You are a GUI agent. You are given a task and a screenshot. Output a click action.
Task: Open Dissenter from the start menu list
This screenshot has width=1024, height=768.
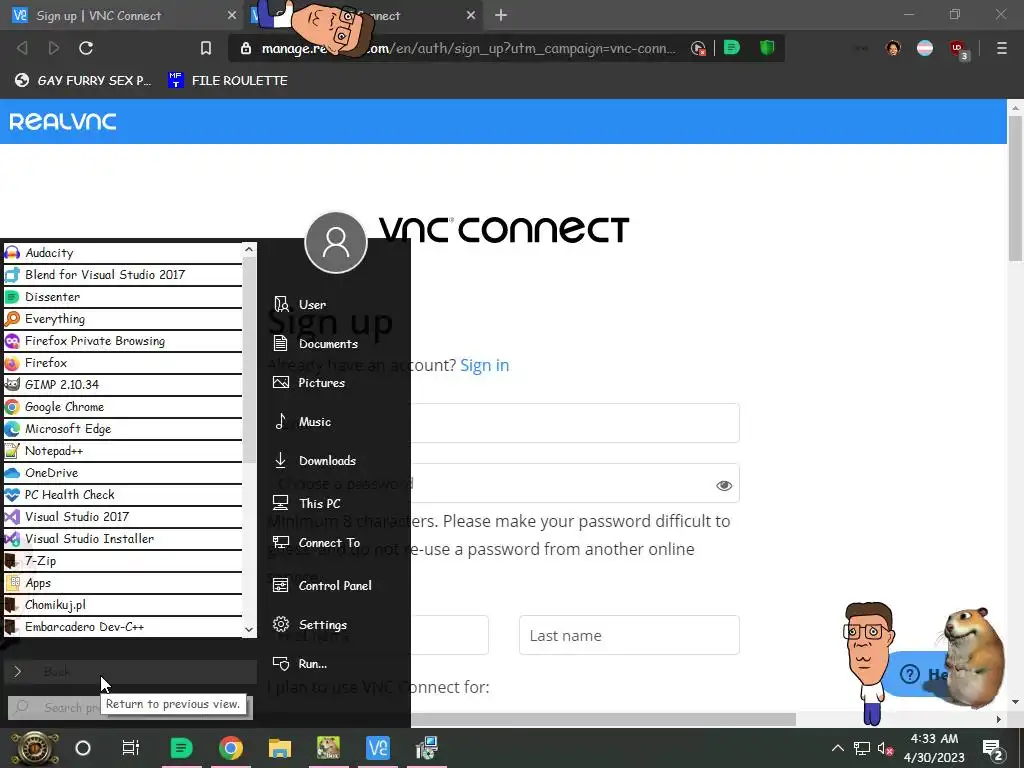click(x=123, y=297)
